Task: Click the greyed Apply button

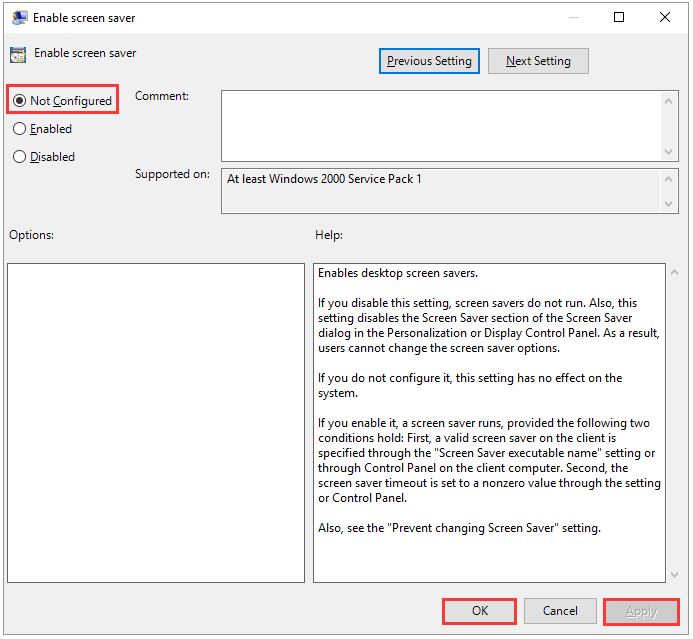Action: point(641,612)
